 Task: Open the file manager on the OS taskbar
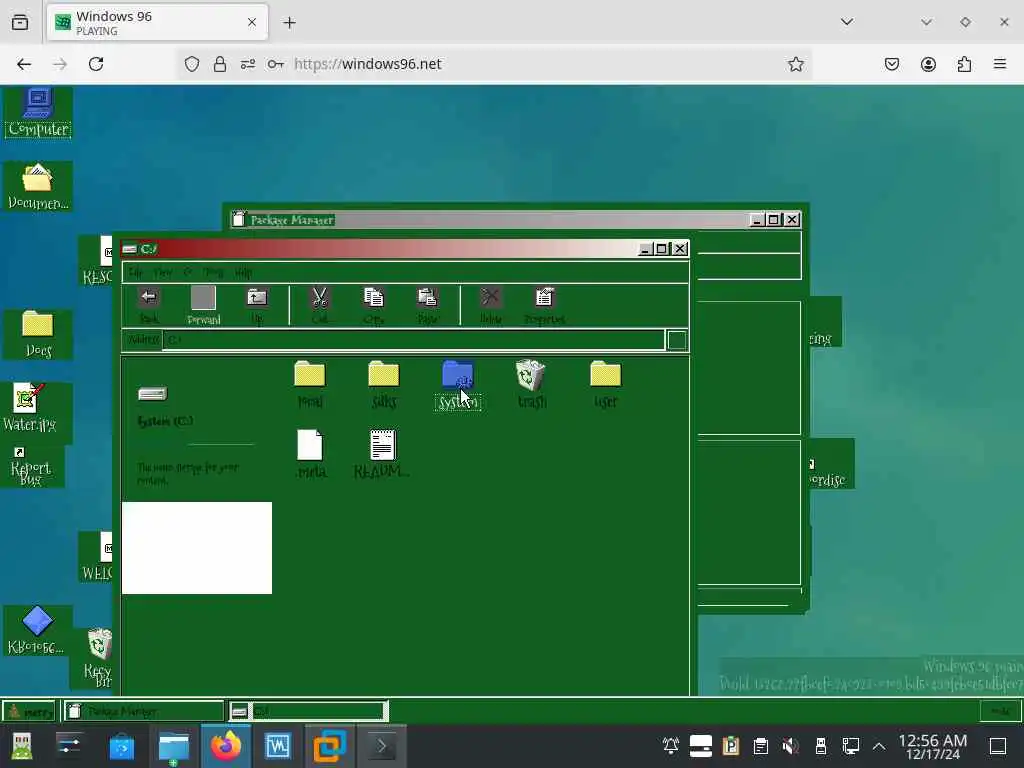click(x=174, y=746)
